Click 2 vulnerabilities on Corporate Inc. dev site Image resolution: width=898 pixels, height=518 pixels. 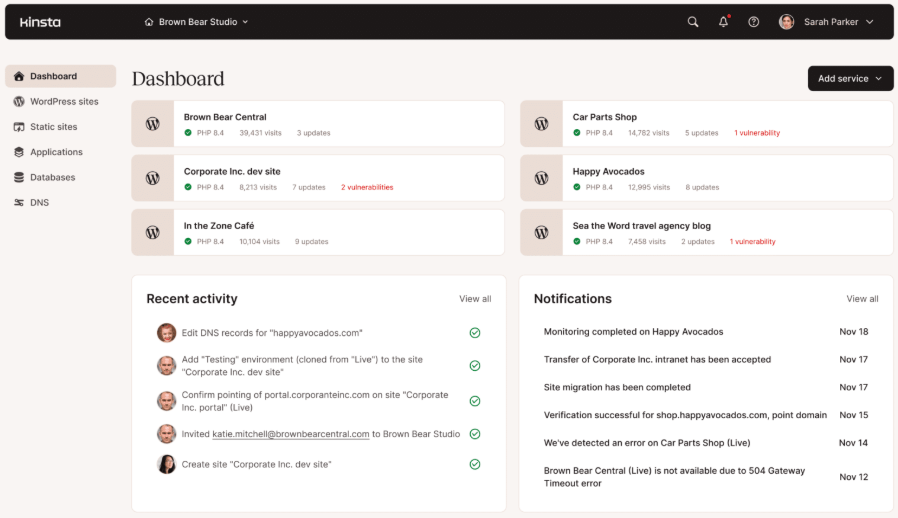point(367,187)
